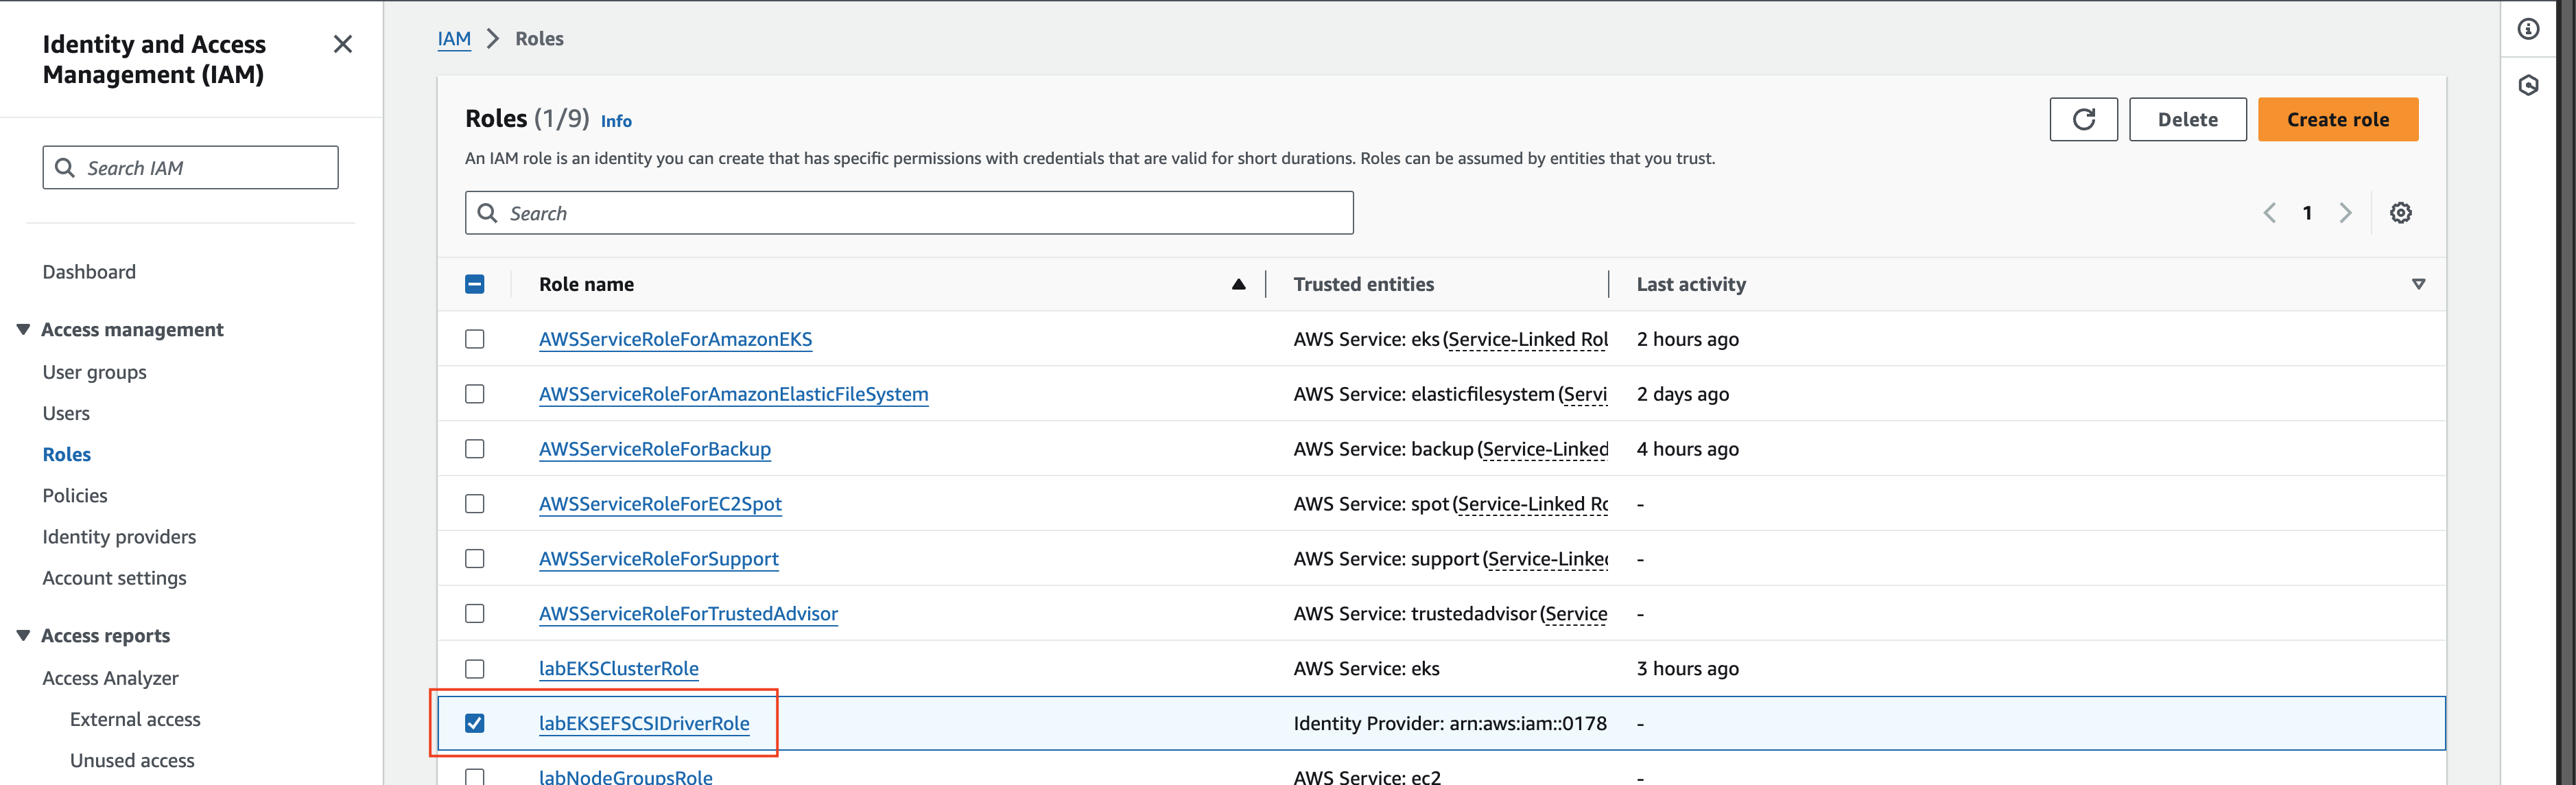
Task: Open External access in sidebar
Action: click(x=135, y=719)
